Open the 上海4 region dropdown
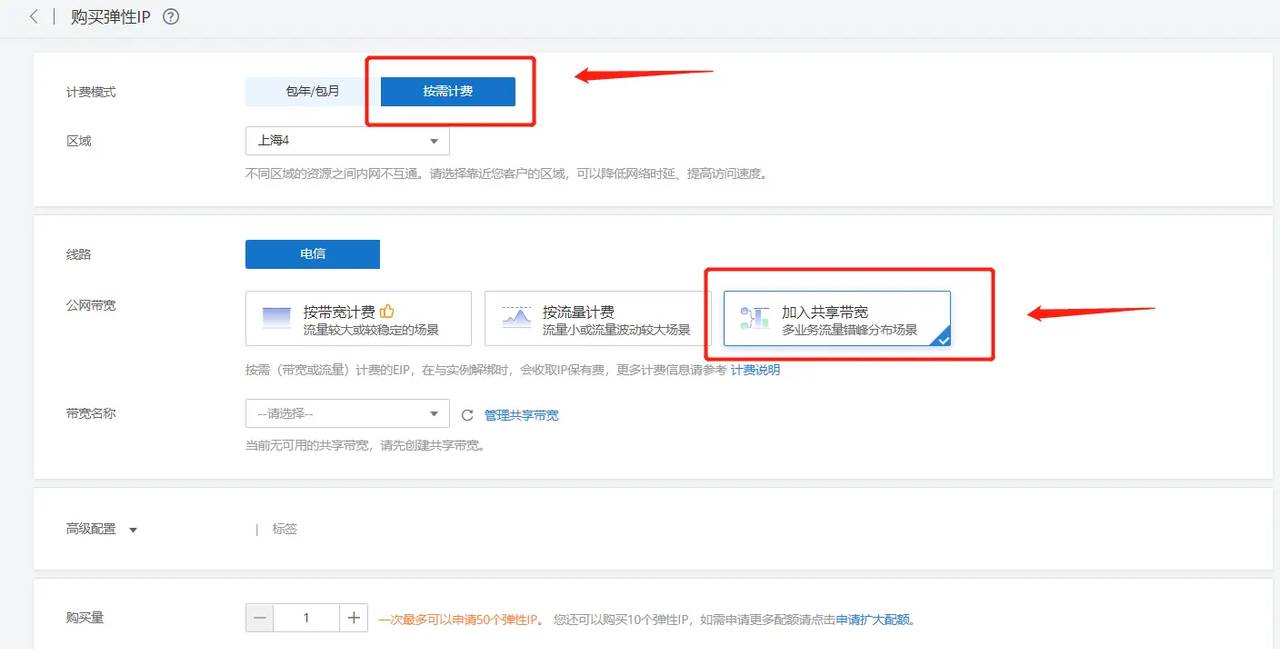1280x649 pixels. click(346, 141)
